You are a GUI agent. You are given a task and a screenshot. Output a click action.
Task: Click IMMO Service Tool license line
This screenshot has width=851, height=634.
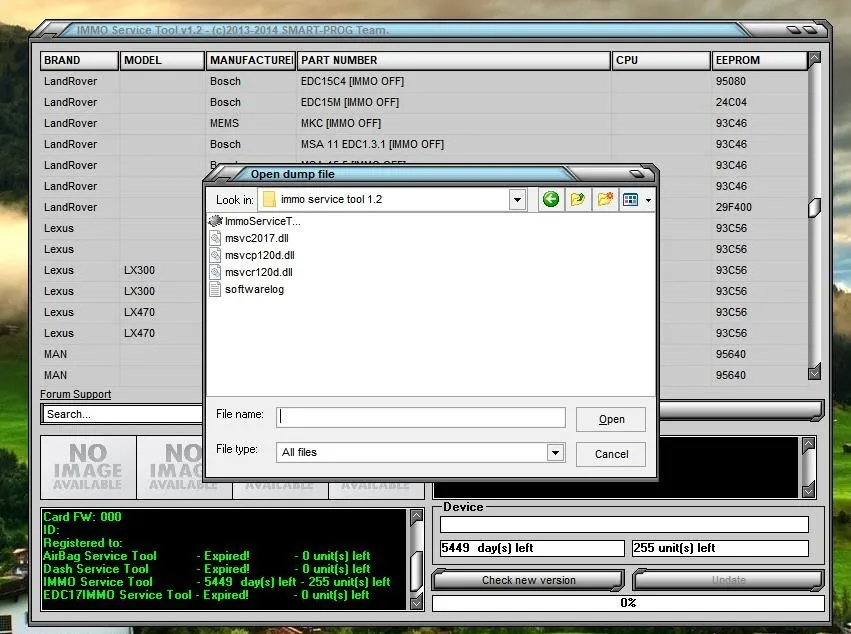217,582
